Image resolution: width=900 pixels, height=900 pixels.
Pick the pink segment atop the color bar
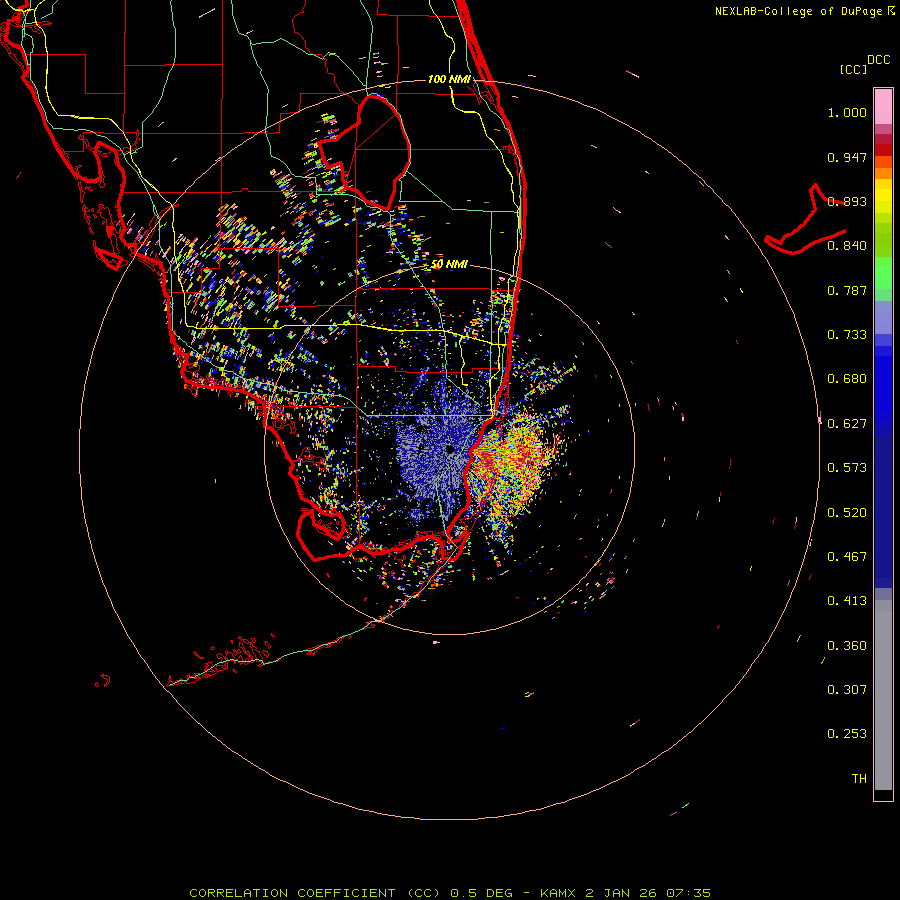pos(883,107)
